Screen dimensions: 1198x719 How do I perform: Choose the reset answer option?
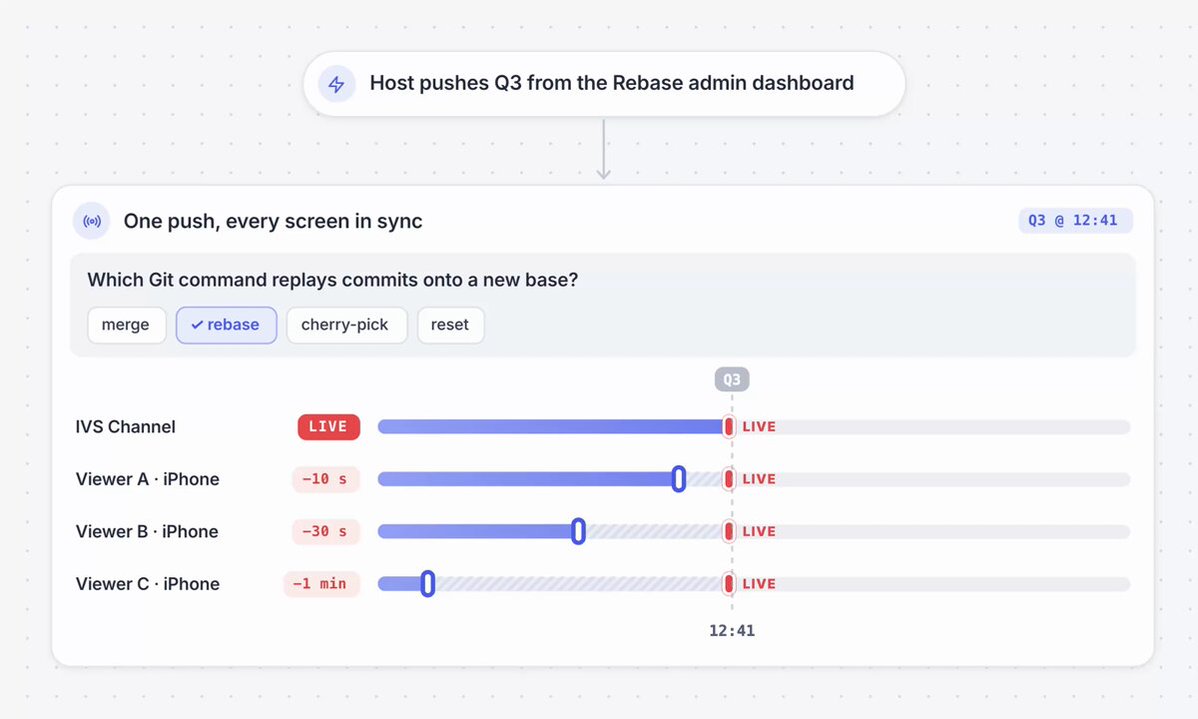coord(450,325)
